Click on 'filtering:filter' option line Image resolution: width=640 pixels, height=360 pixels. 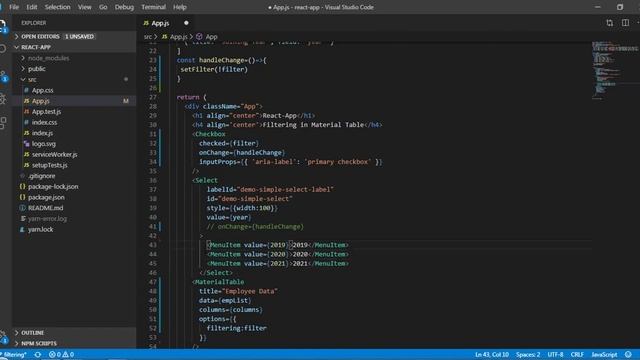click(x=237, y=328)
